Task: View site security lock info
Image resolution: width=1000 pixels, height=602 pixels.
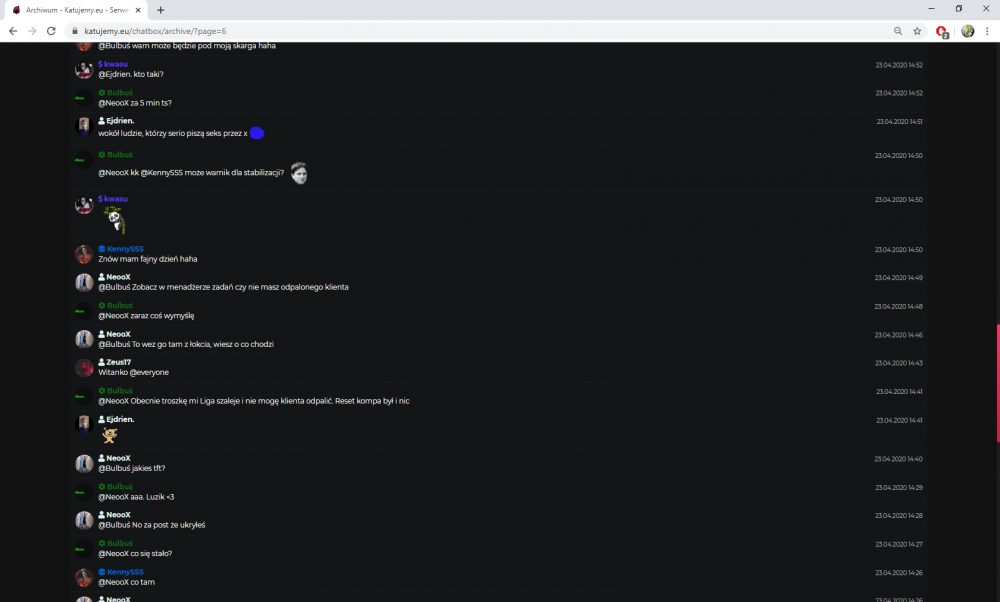Action: pyautogui.click(x=75, y=31)
